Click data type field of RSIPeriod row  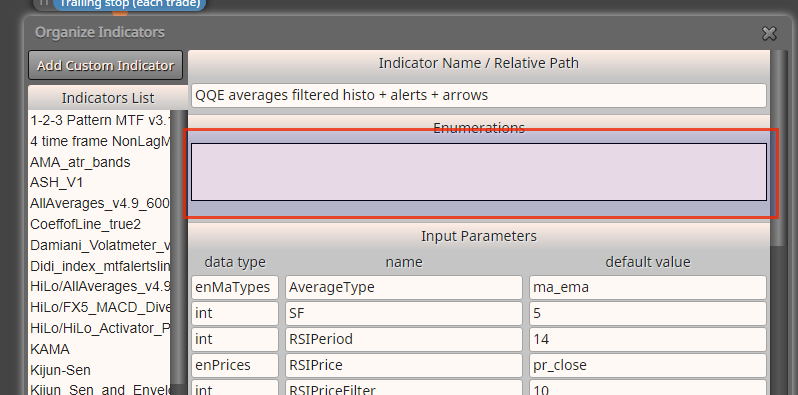(x=235, y=339)
